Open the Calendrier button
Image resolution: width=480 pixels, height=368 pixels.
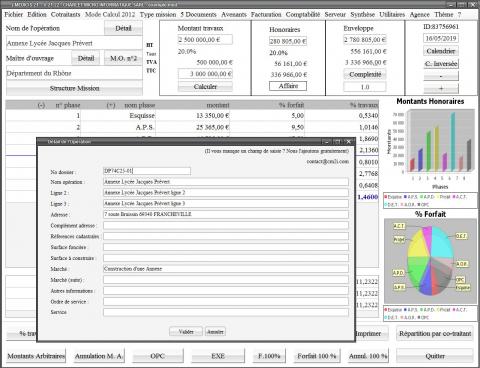pyautogui.click(x=441, y=51)
